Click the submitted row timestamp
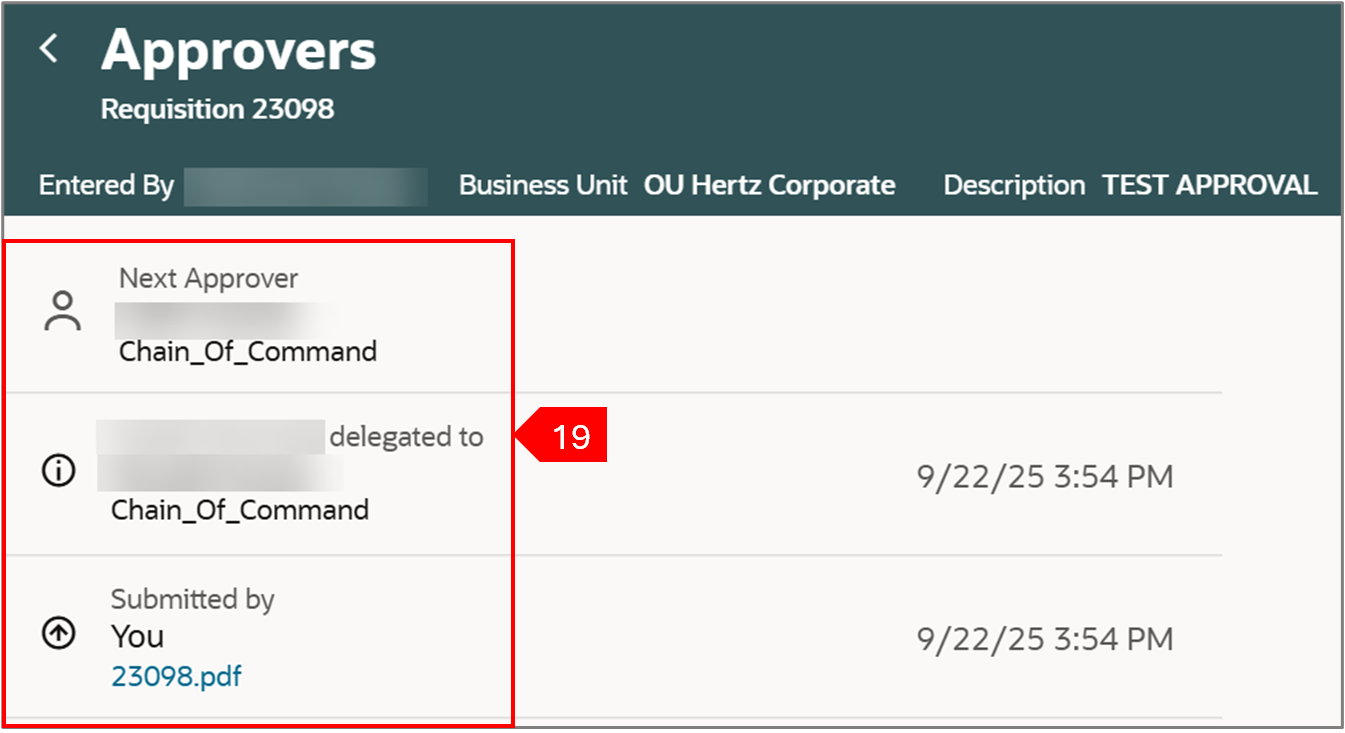The height and width of the screenshot is (733, 1345). (x=1044, y=639)
